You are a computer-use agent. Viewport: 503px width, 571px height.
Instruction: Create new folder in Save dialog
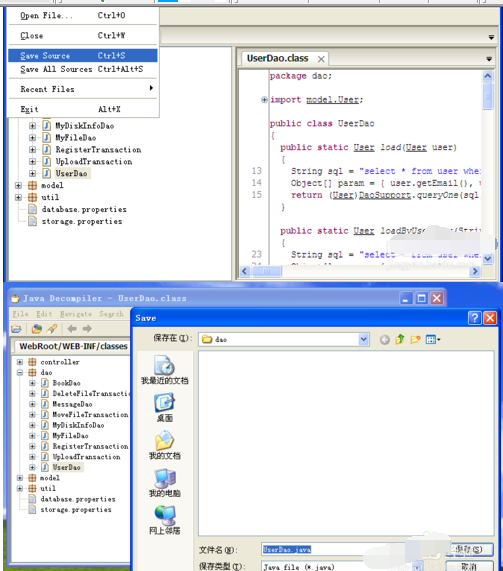[415, 339]
